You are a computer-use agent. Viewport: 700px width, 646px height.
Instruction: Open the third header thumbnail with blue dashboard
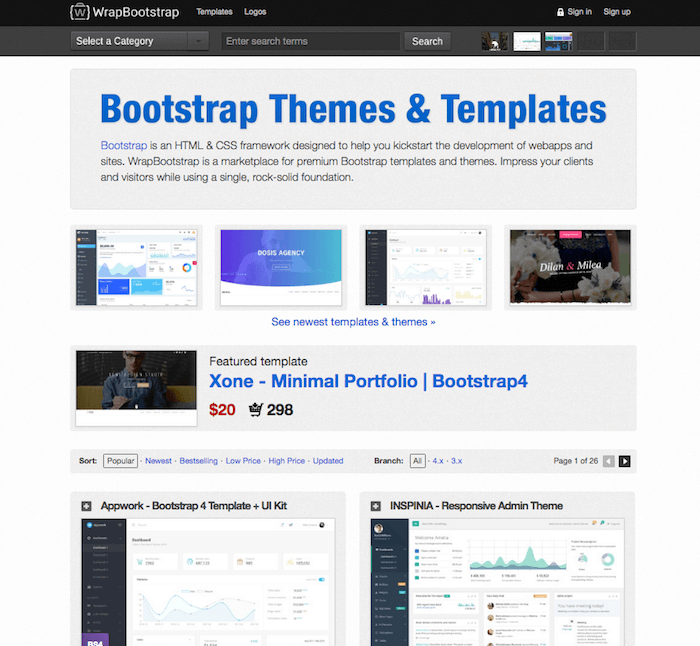pos(558,41)
